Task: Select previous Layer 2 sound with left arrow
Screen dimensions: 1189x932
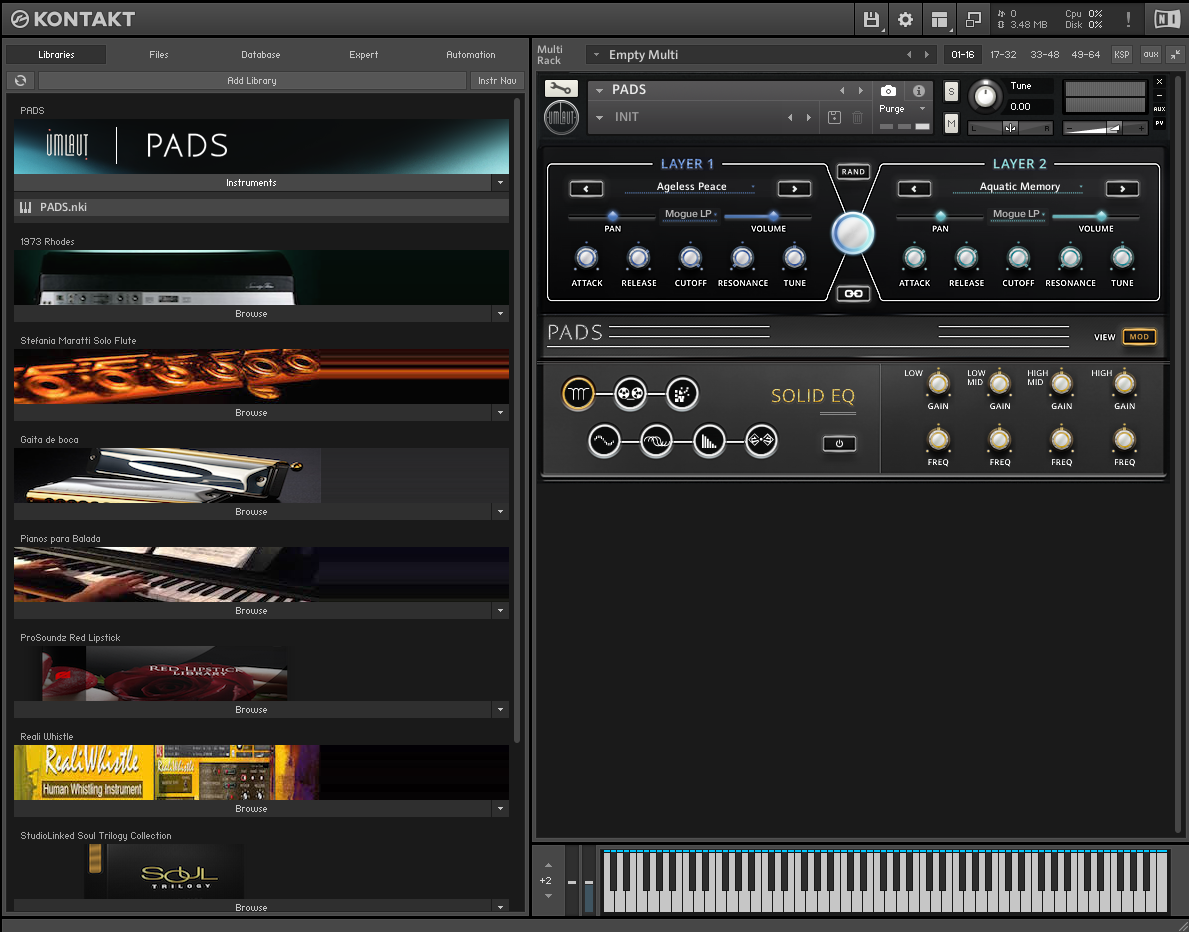Action: [x=914, y=189]
